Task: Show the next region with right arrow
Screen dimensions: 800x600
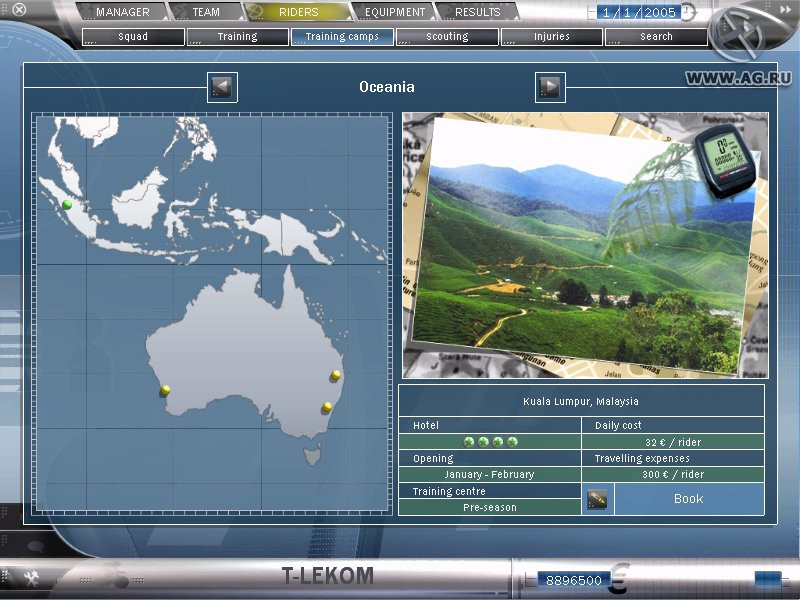Action: 550,87
